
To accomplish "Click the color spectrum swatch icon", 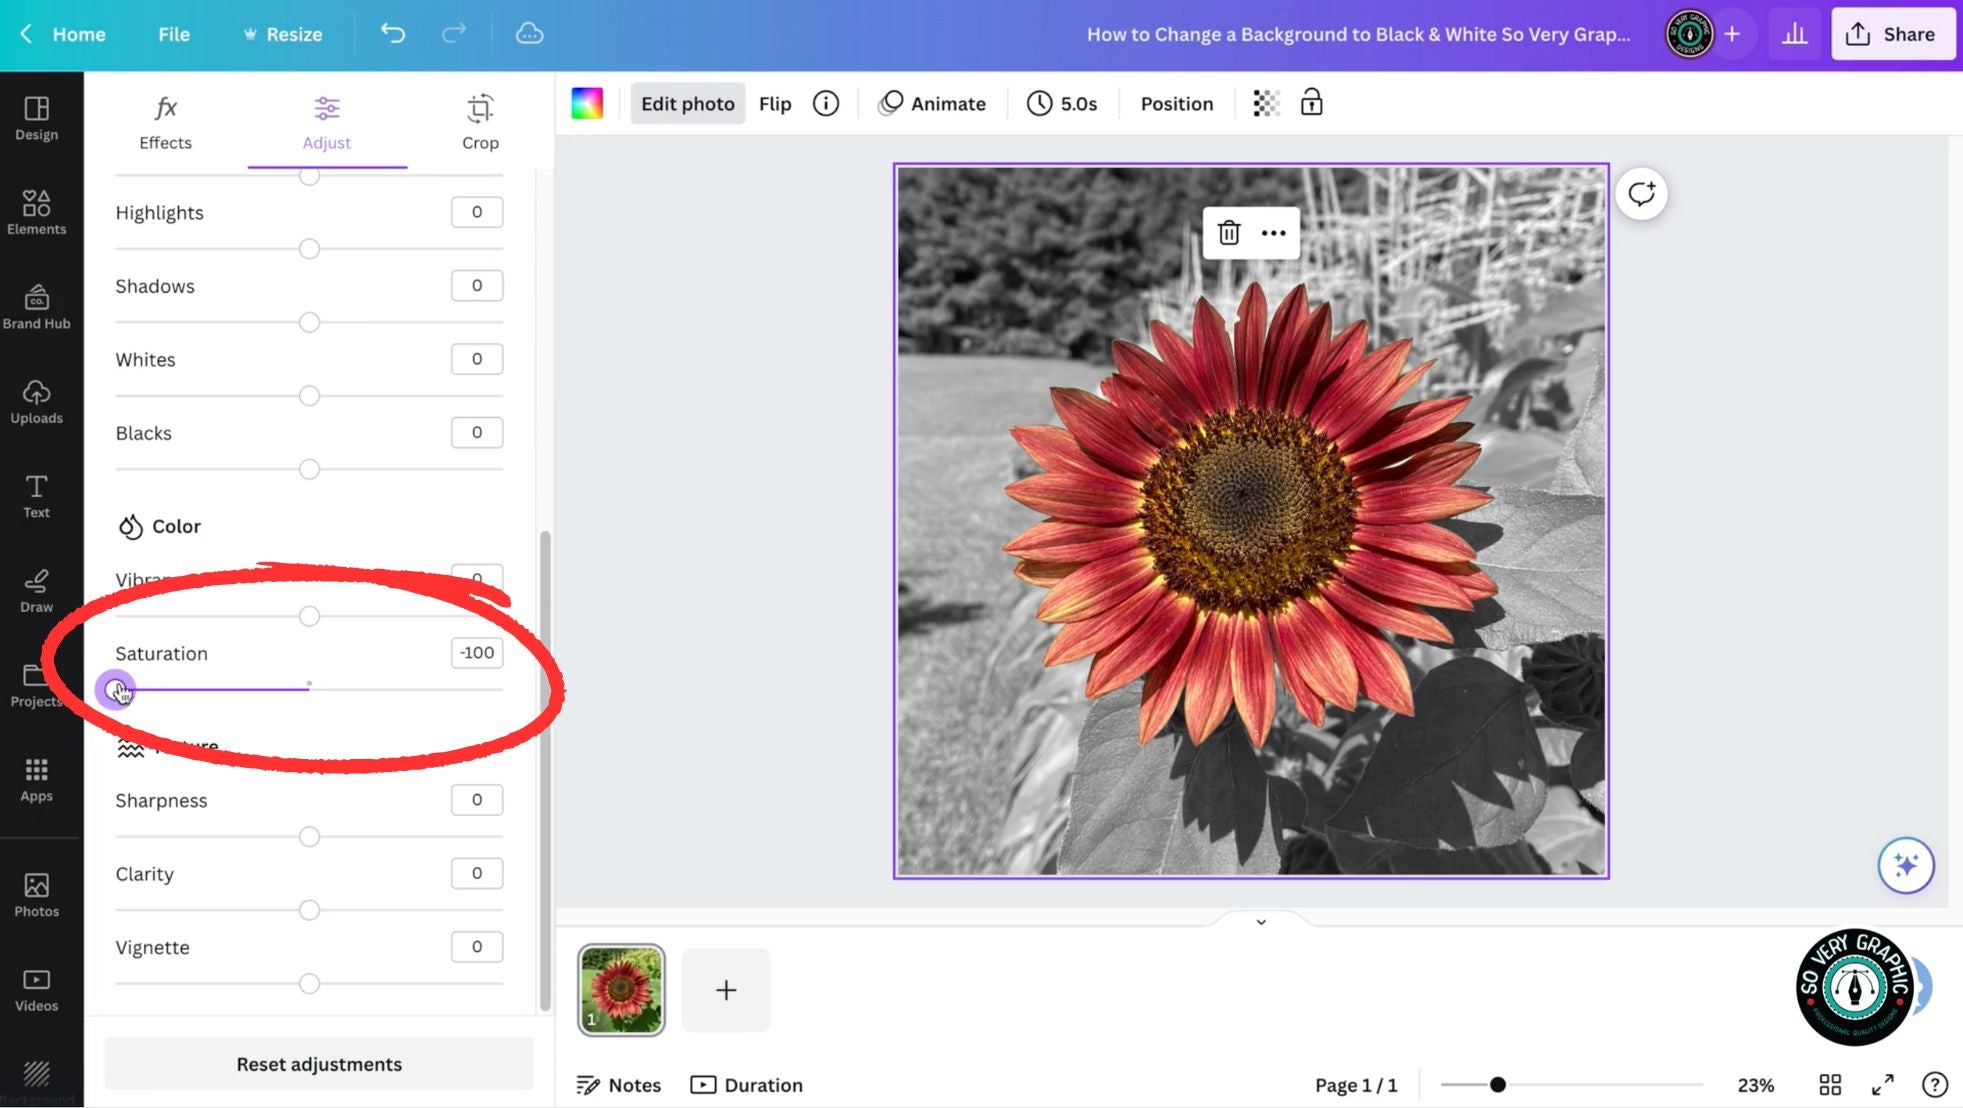I will click(x=586, y=104).
